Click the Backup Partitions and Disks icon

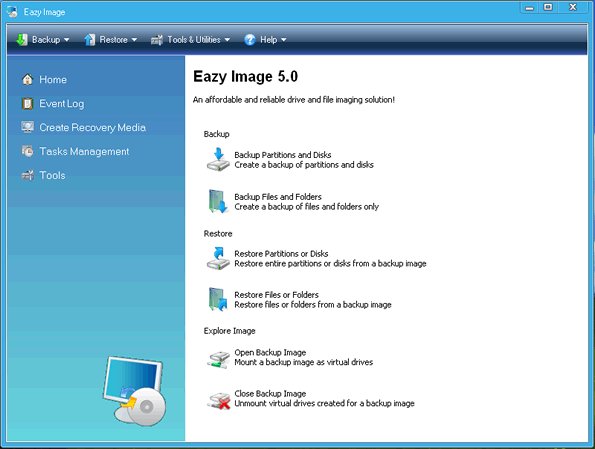[218, 159]
